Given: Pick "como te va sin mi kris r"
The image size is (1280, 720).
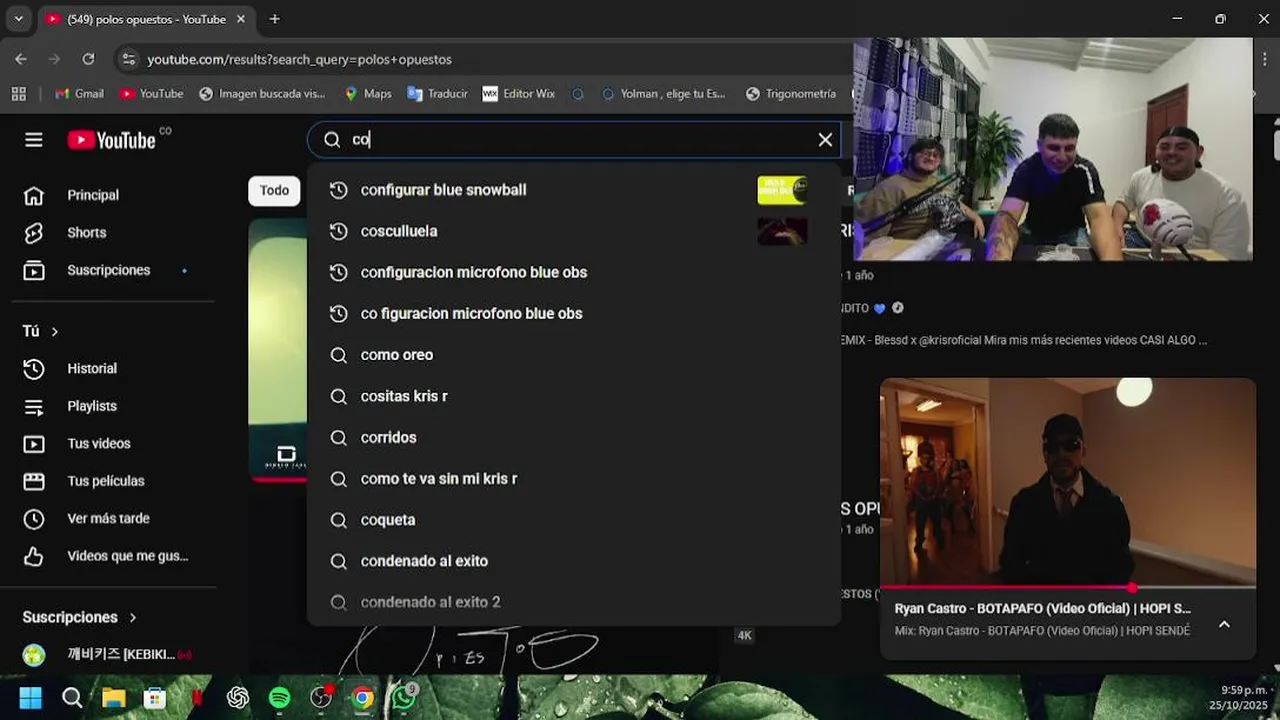Looking at the screenshot, I should (x=574, y=478).
